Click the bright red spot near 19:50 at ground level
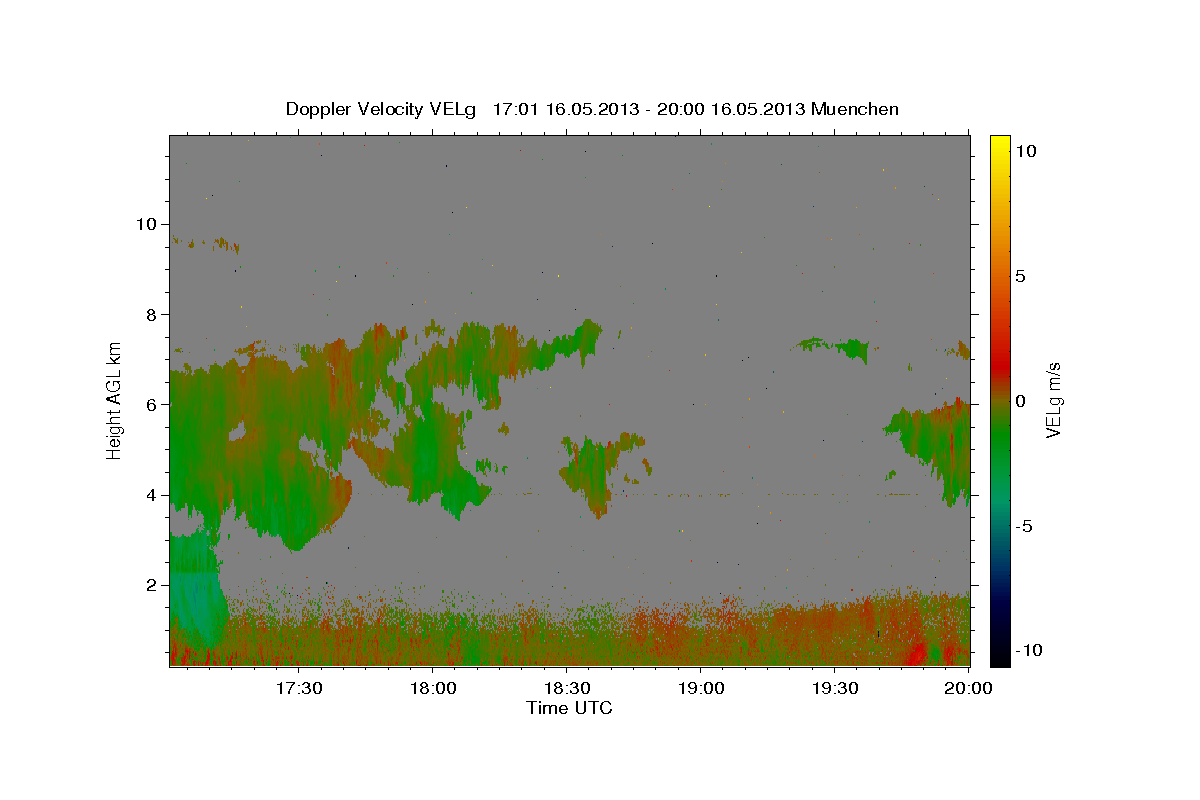Viewport: 1200px width, 800px height. (915, 655)
